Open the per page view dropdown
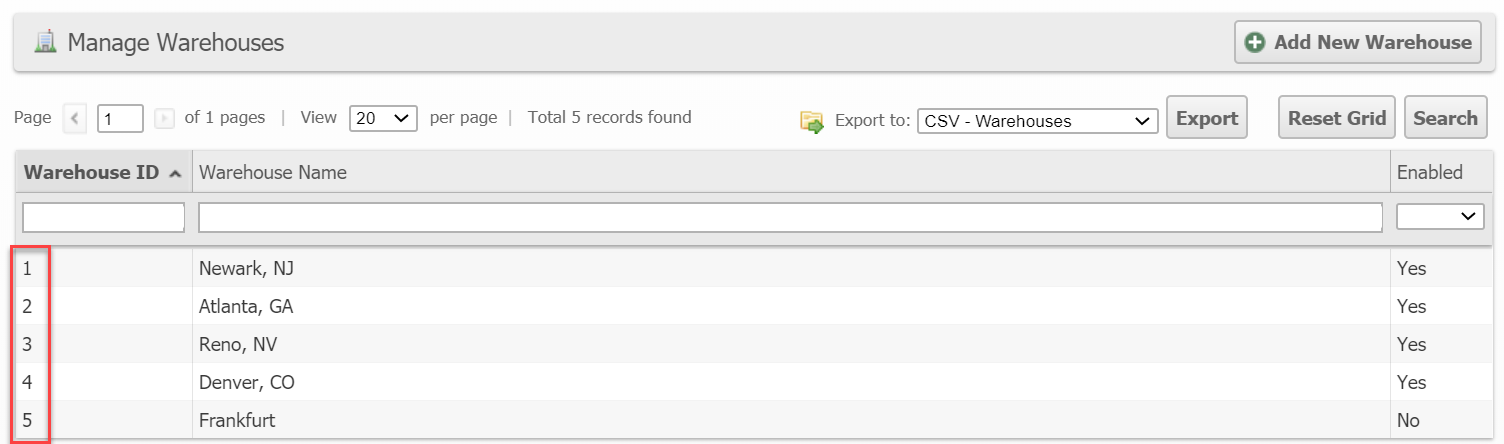Image resolution: width=1504 pixels, height=444 pixels. pos(383,118)
